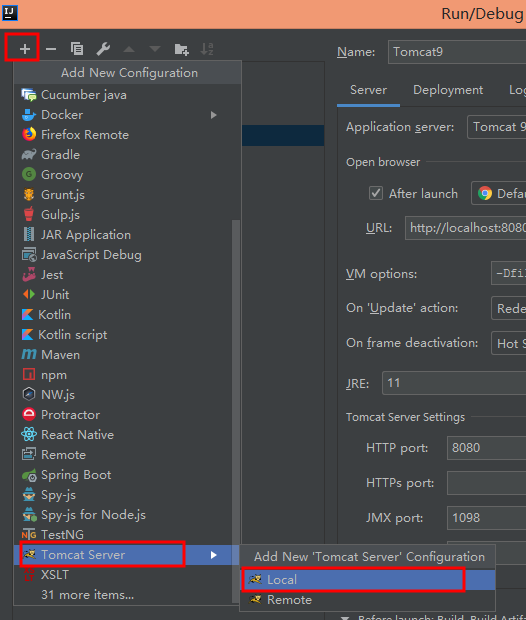Move configuration up arrow icon

pos(129,49)
